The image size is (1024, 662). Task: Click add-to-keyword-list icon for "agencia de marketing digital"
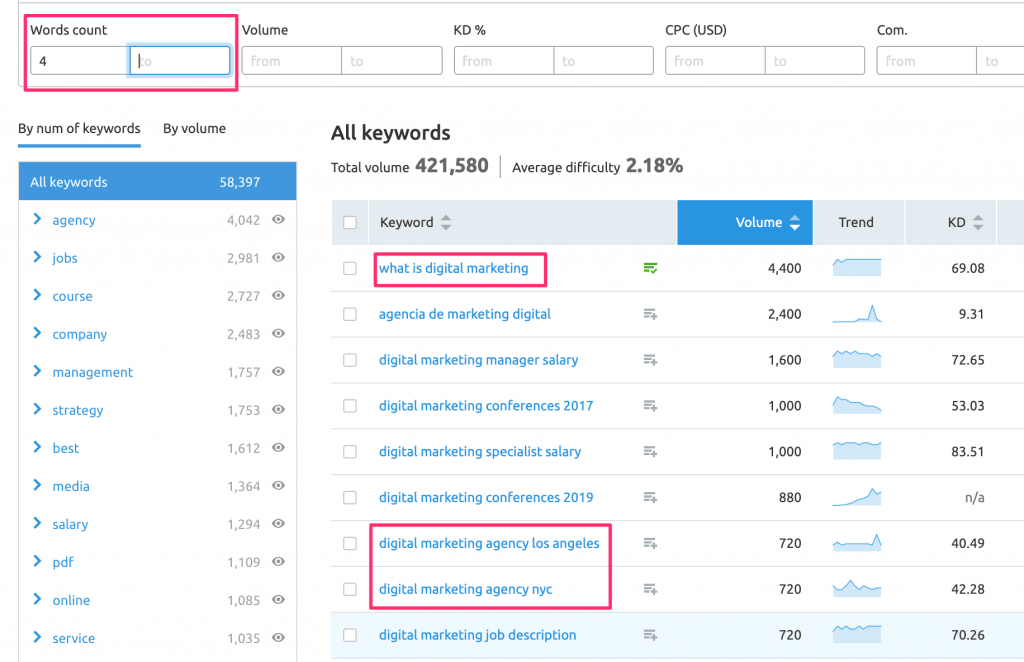[651, 314]
